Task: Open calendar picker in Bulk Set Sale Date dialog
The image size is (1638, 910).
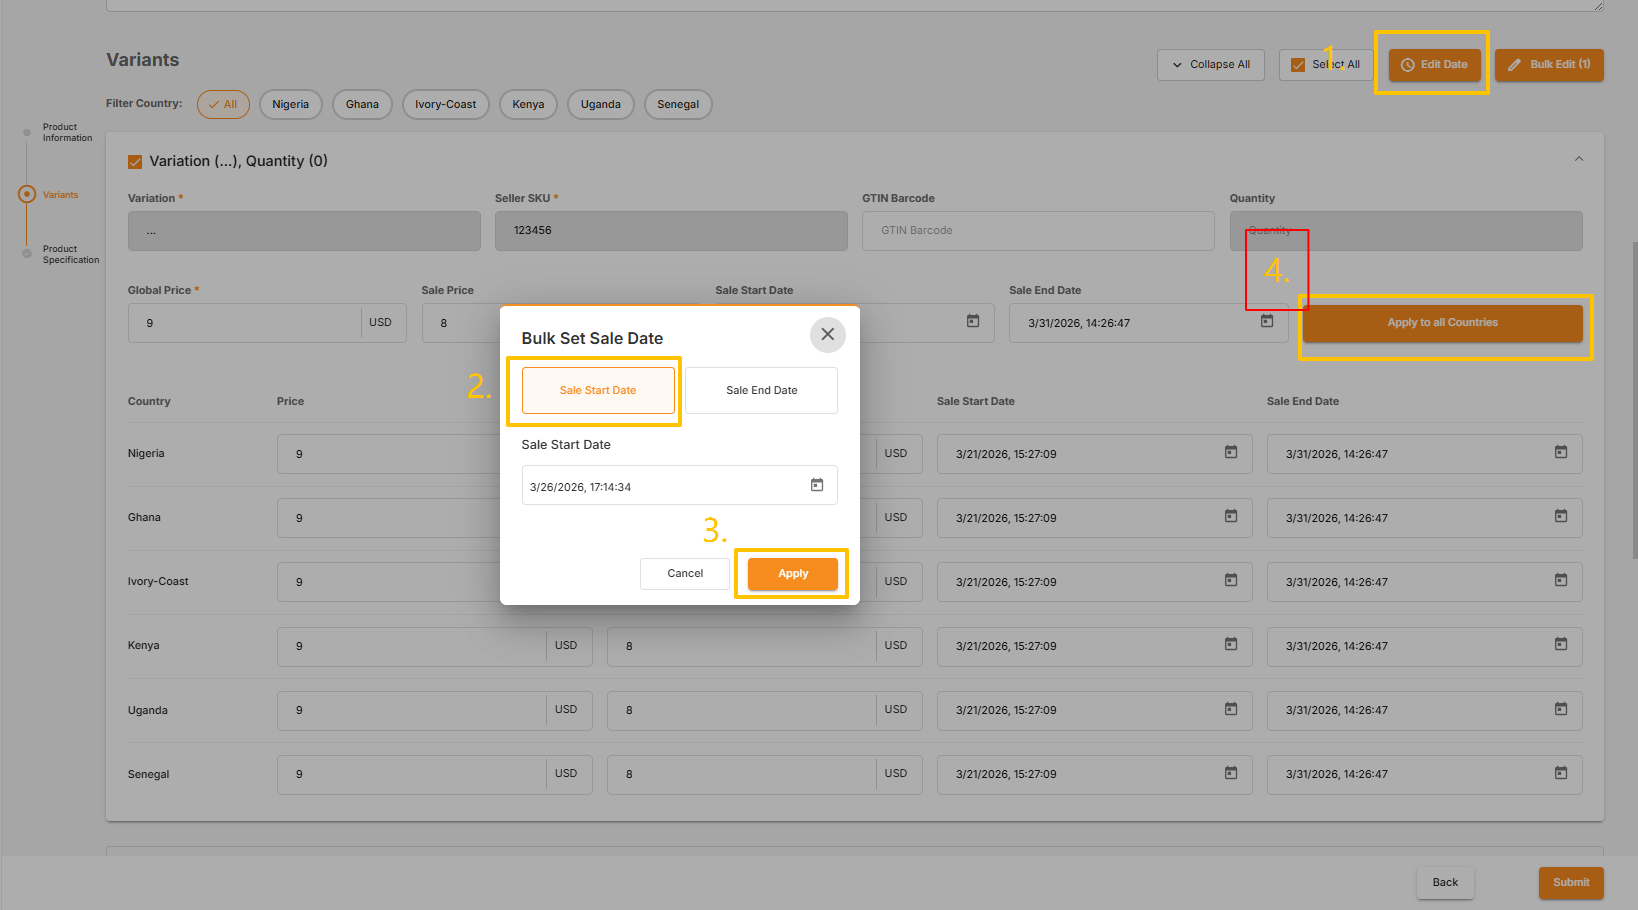Action: (x=816, y=485)
